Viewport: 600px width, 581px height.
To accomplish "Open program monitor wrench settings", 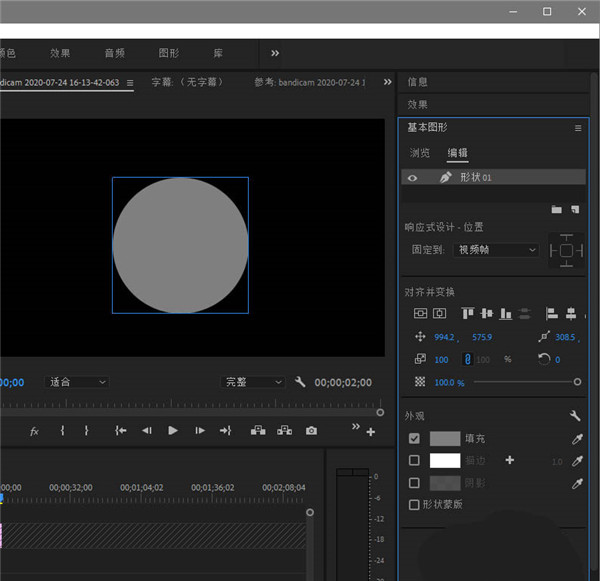I will click(x=301, y=382).
